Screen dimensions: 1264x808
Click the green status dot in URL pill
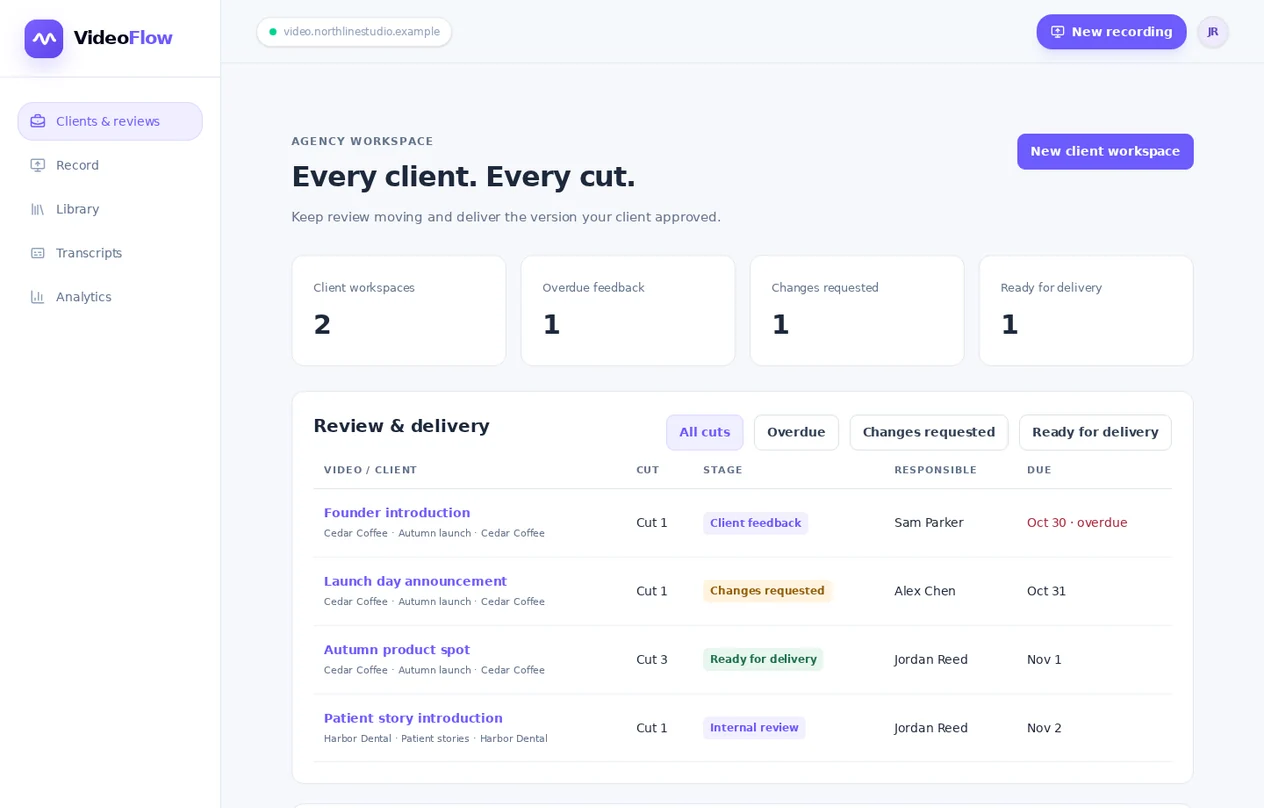point(273,32)
